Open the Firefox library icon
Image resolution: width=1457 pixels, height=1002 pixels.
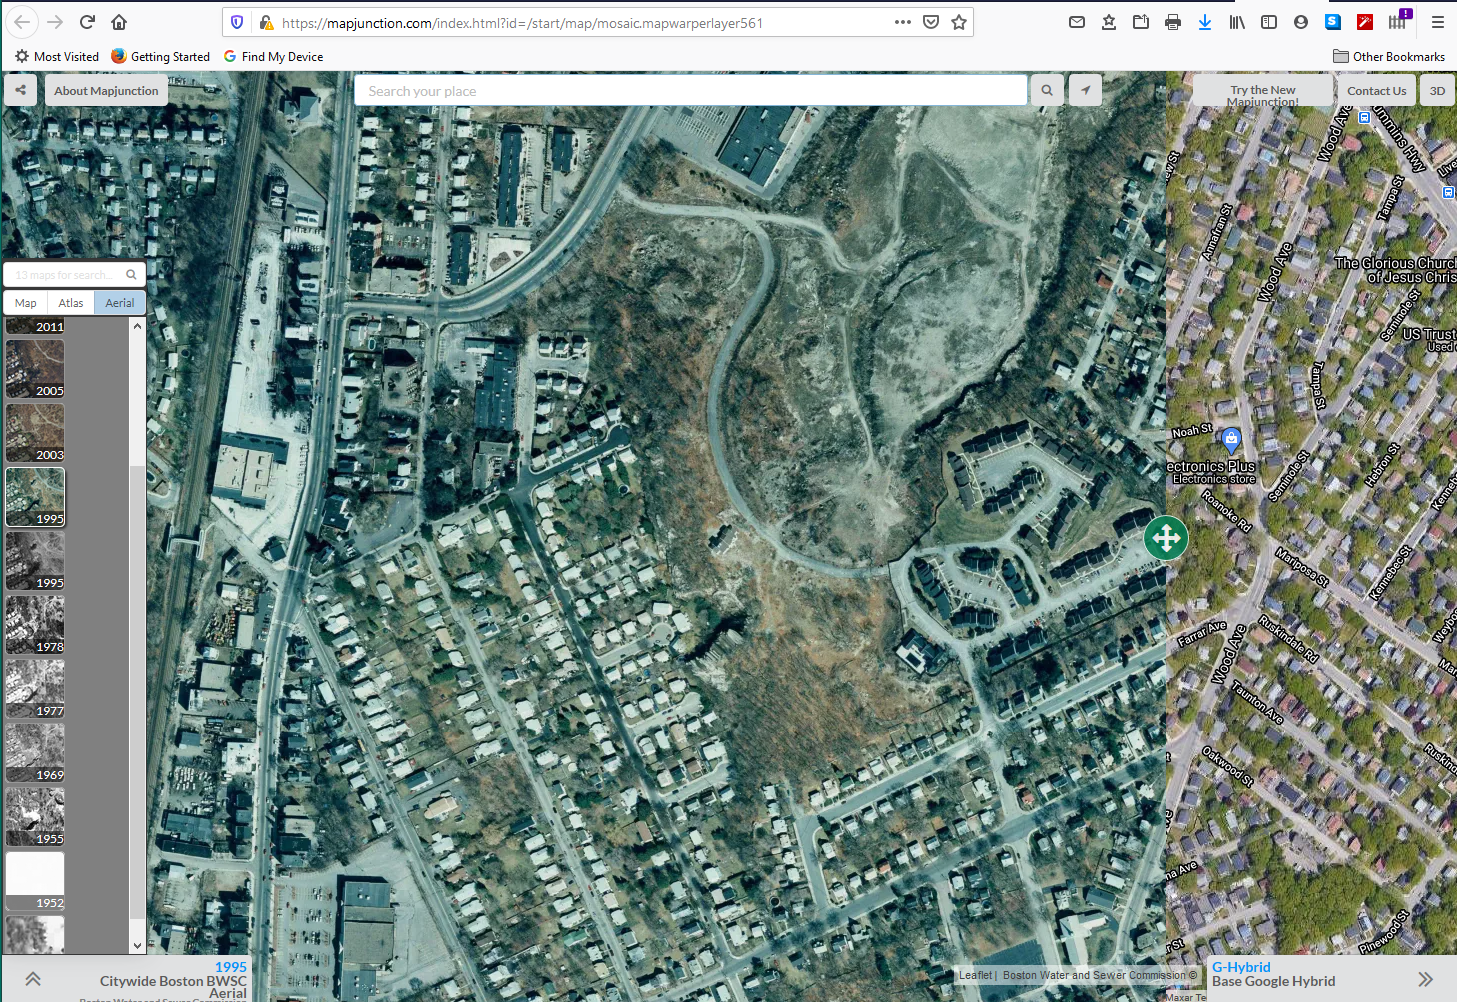[x=1237, y=21]
